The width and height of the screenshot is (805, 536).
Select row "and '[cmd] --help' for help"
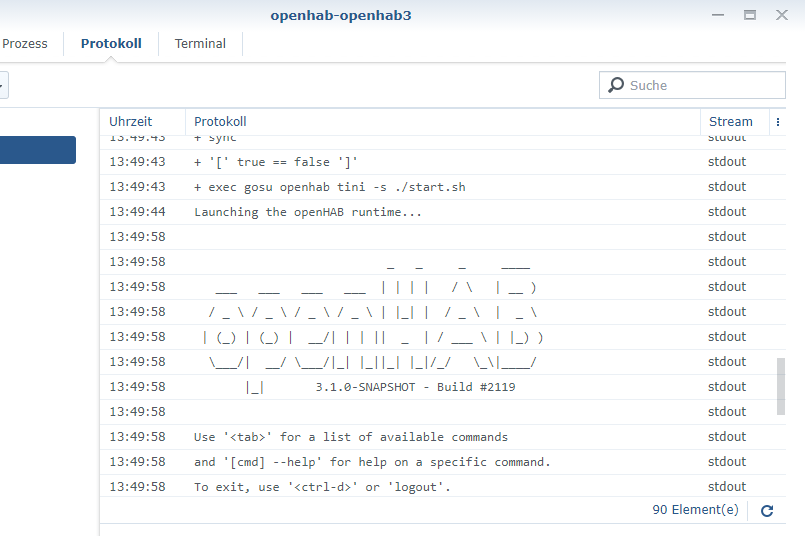(x=443, y=462)
